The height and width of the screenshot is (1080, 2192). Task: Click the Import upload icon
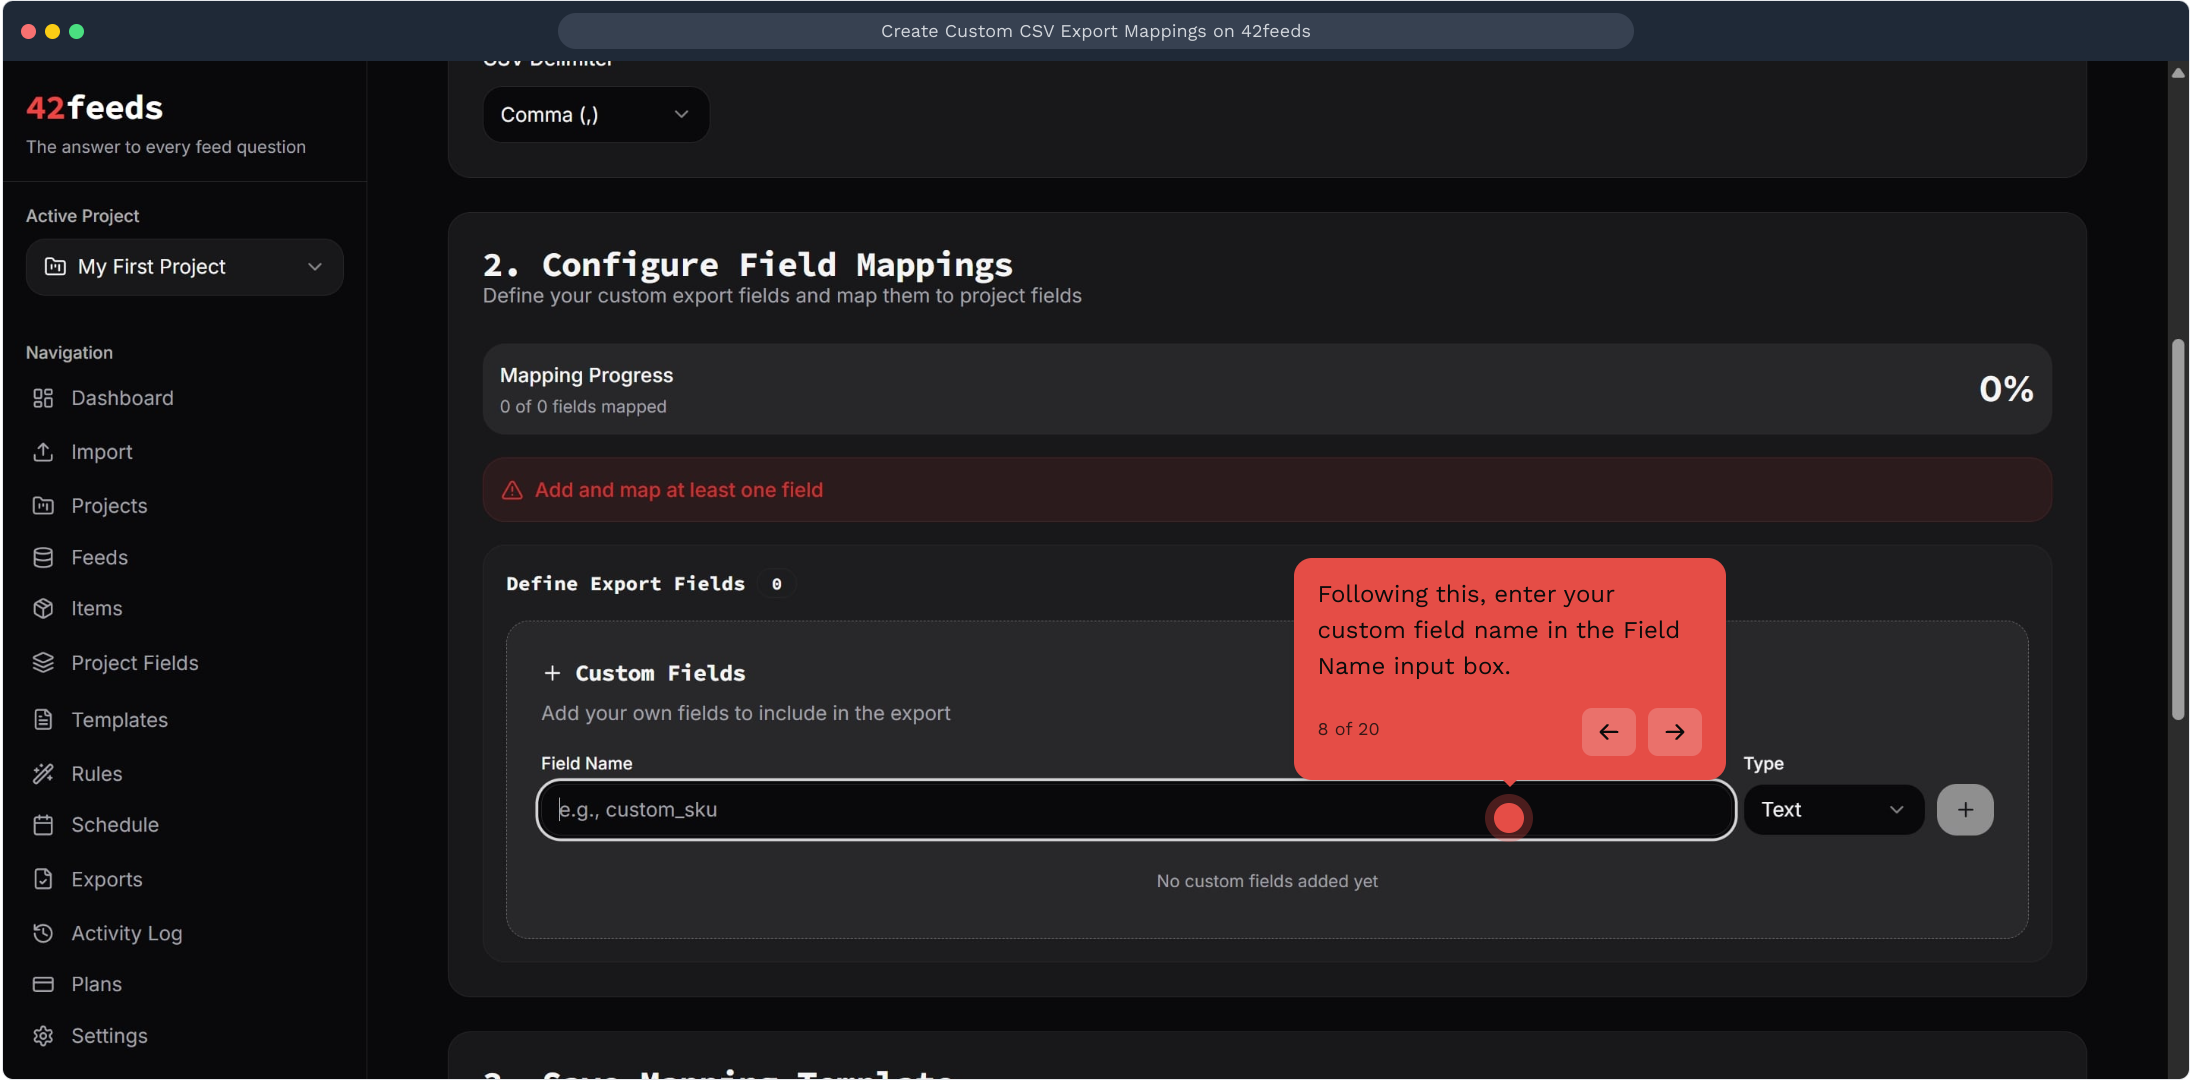tap(43, 452)
